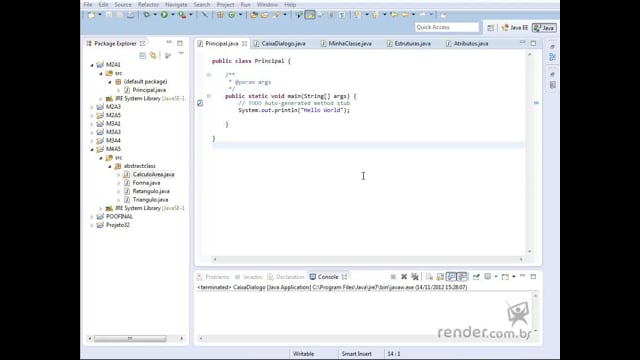Image resolution: width=640 pixels, height=360 pixels.
Task: Click Remove All Terminated Launches icon
Action: click(x=415, y=277)
